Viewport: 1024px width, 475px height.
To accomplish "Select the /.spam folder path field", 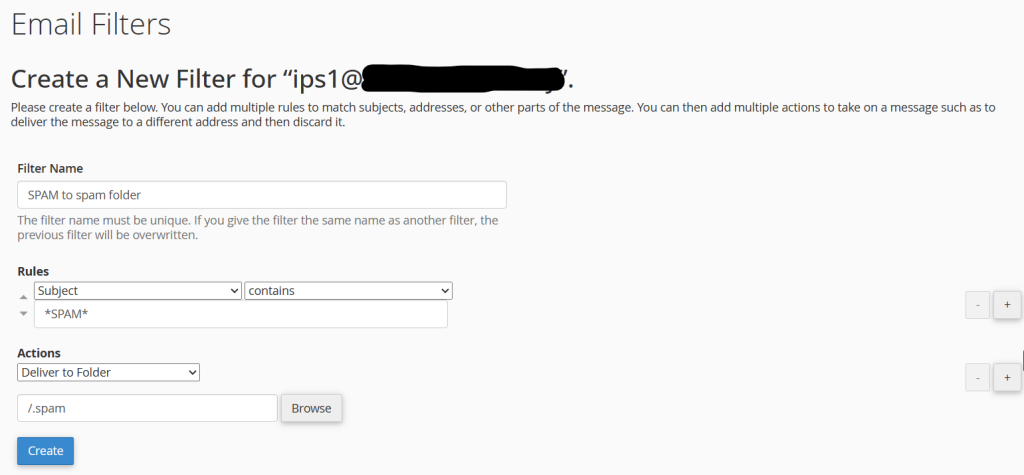I will pyautogui.click(x=147, y=408).
